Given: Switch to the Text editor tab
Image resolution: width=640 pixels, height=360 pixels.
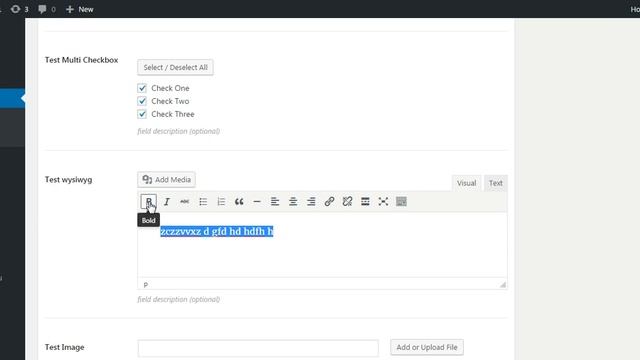Looking at the screenshot, I should (496, 183).
